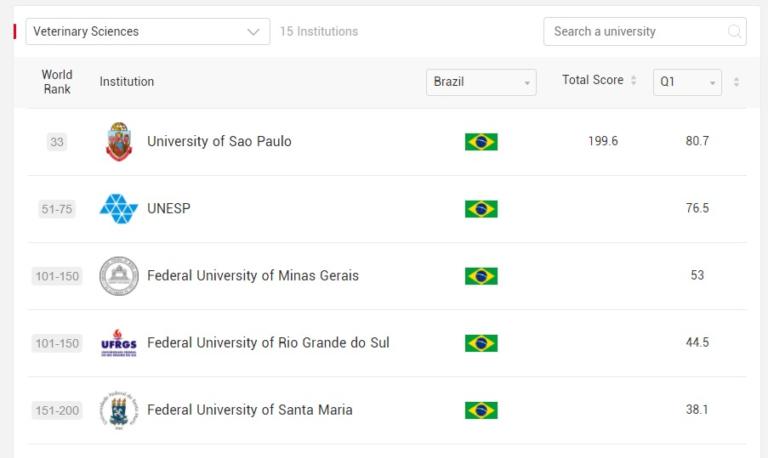
Task: Open the UNESP institution link
Action: coord(168,209)
